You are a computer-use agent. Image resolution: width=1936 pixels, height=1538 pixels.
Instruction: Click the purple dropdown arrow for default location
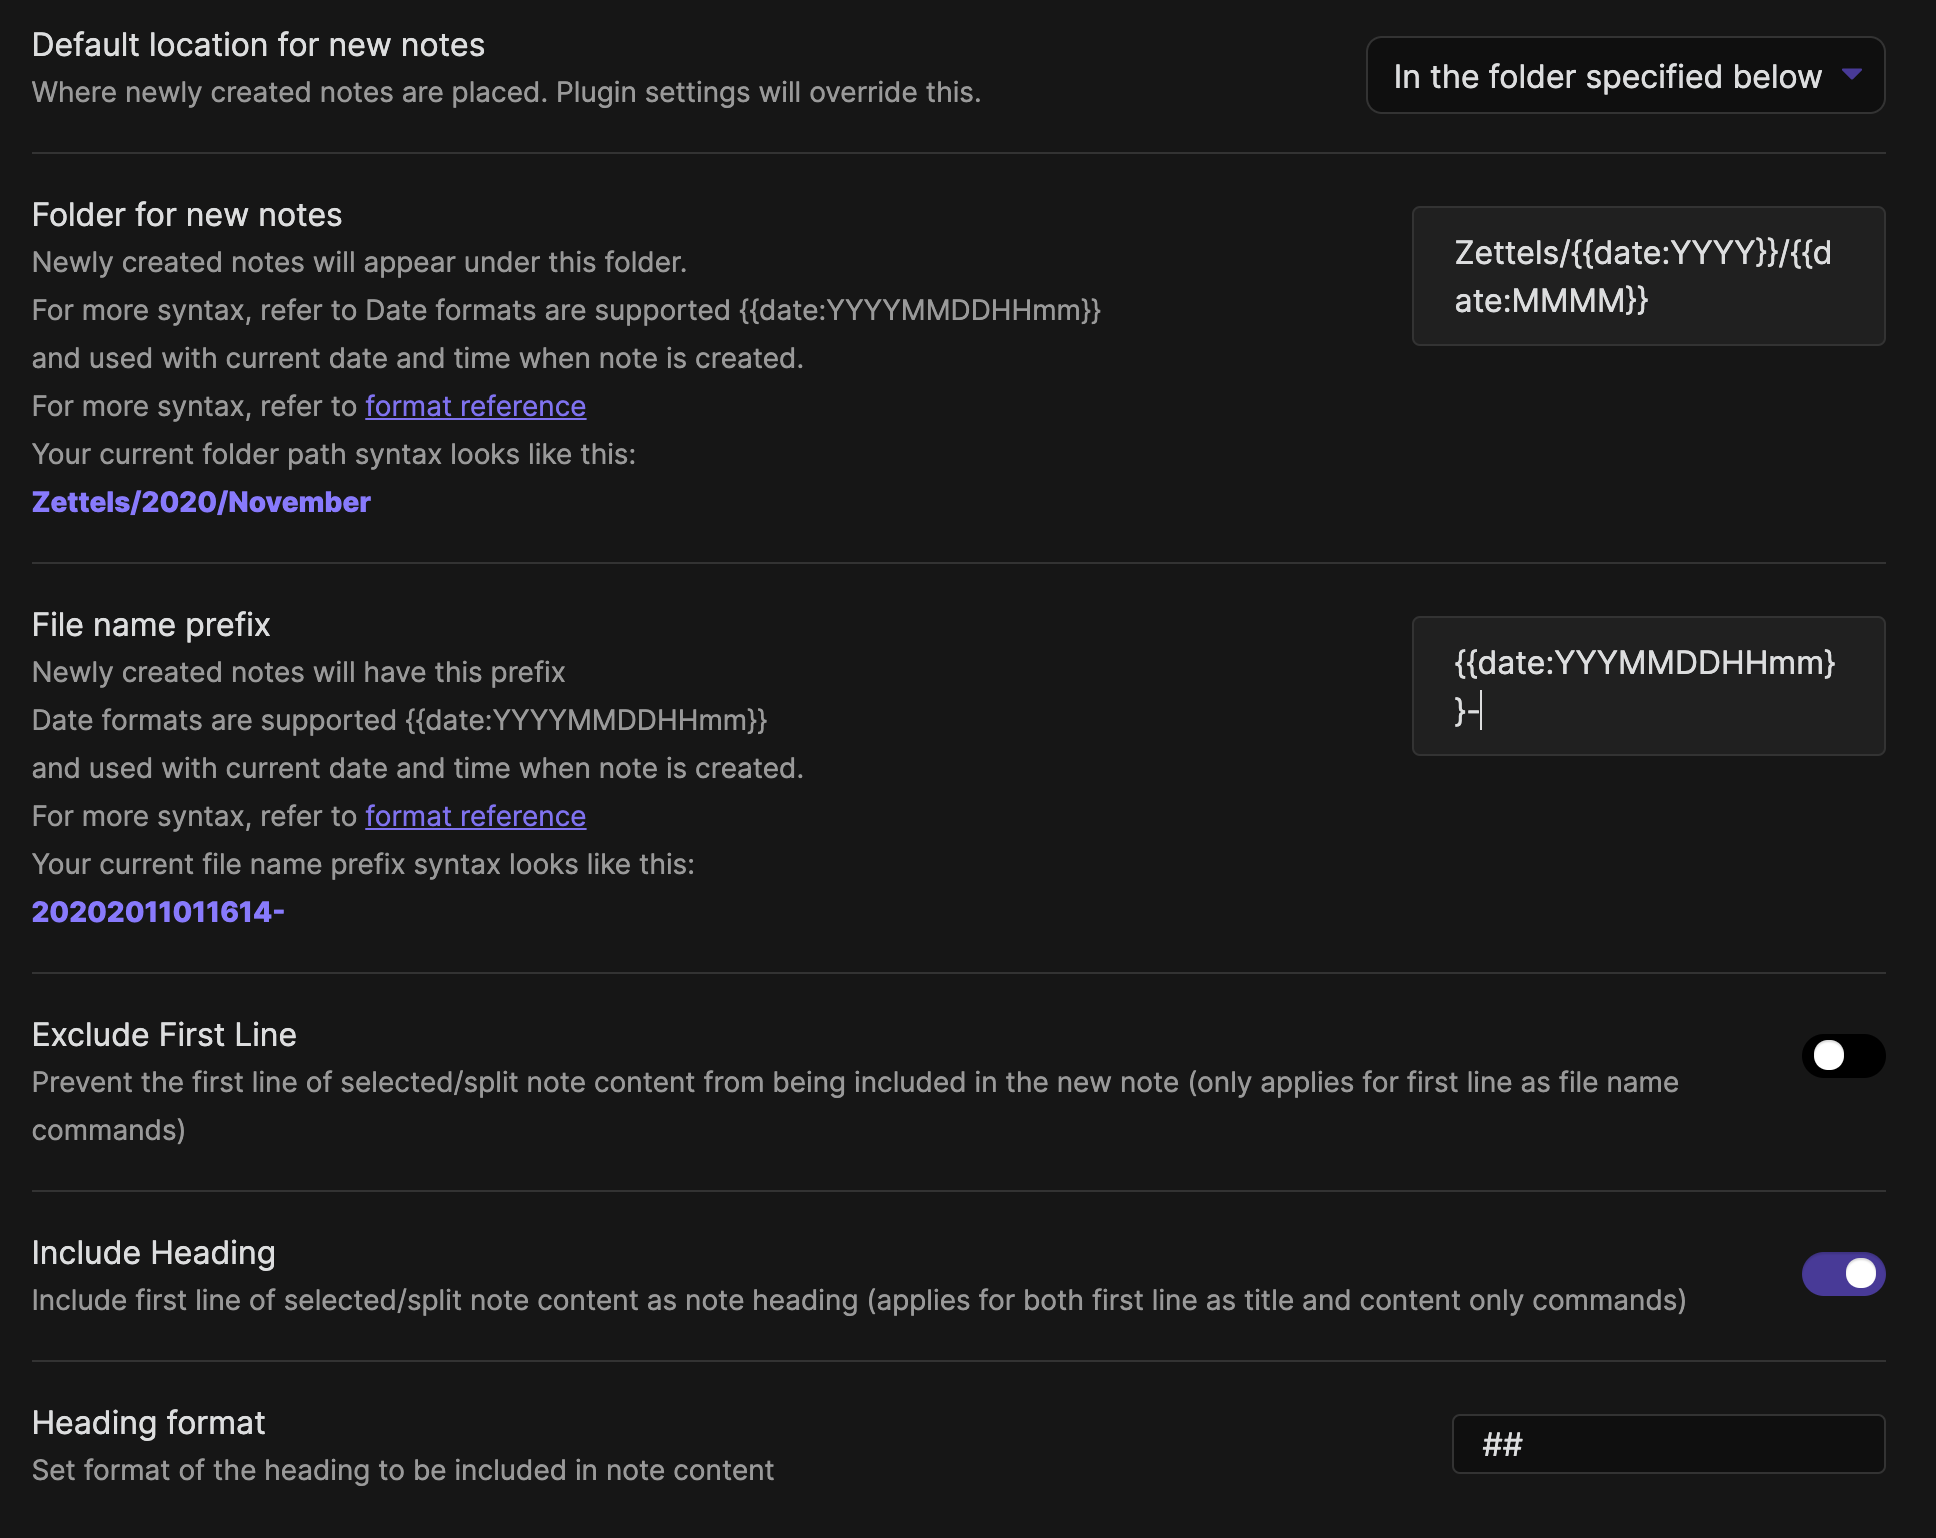click(x=1851, y=75)
